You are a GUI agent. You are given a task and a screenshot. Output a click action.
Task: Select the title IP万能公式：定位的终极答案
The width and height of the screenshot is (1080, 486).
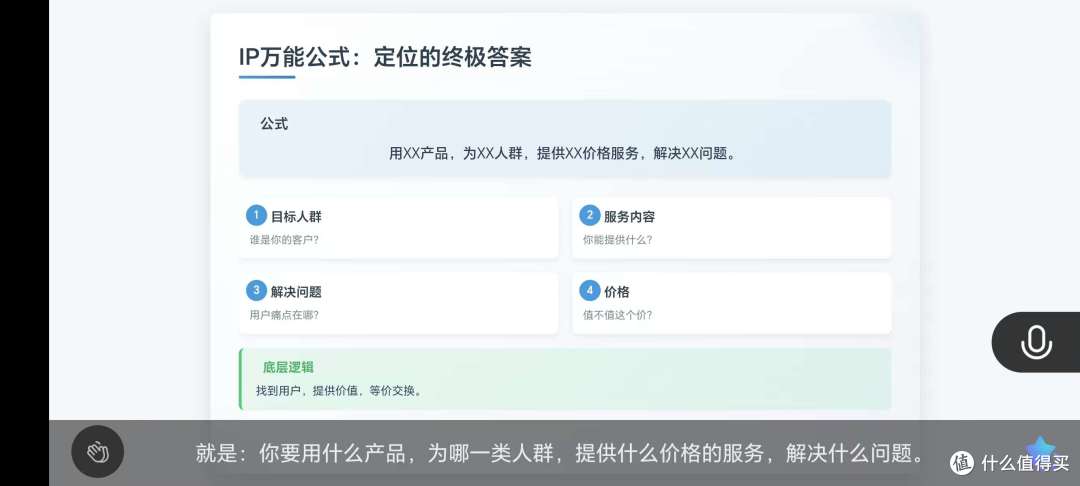[385, 56]
